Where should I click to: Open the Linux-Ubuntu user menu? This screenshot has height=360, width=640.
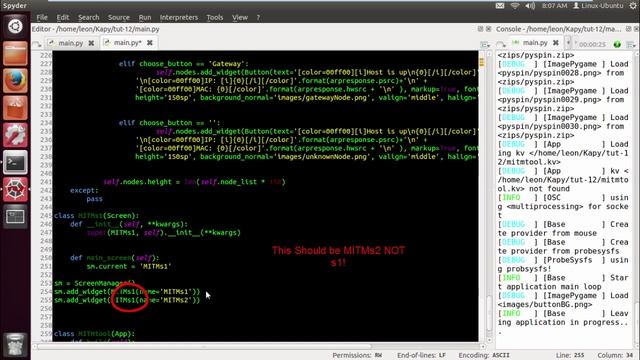tap(598, 6)
